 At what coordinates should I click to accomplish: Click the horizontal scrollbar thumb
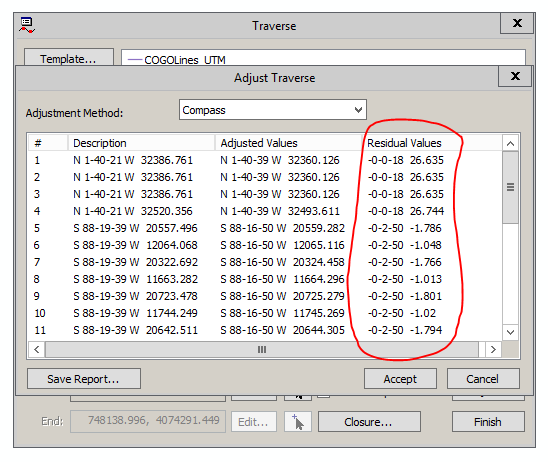(262, 349)
